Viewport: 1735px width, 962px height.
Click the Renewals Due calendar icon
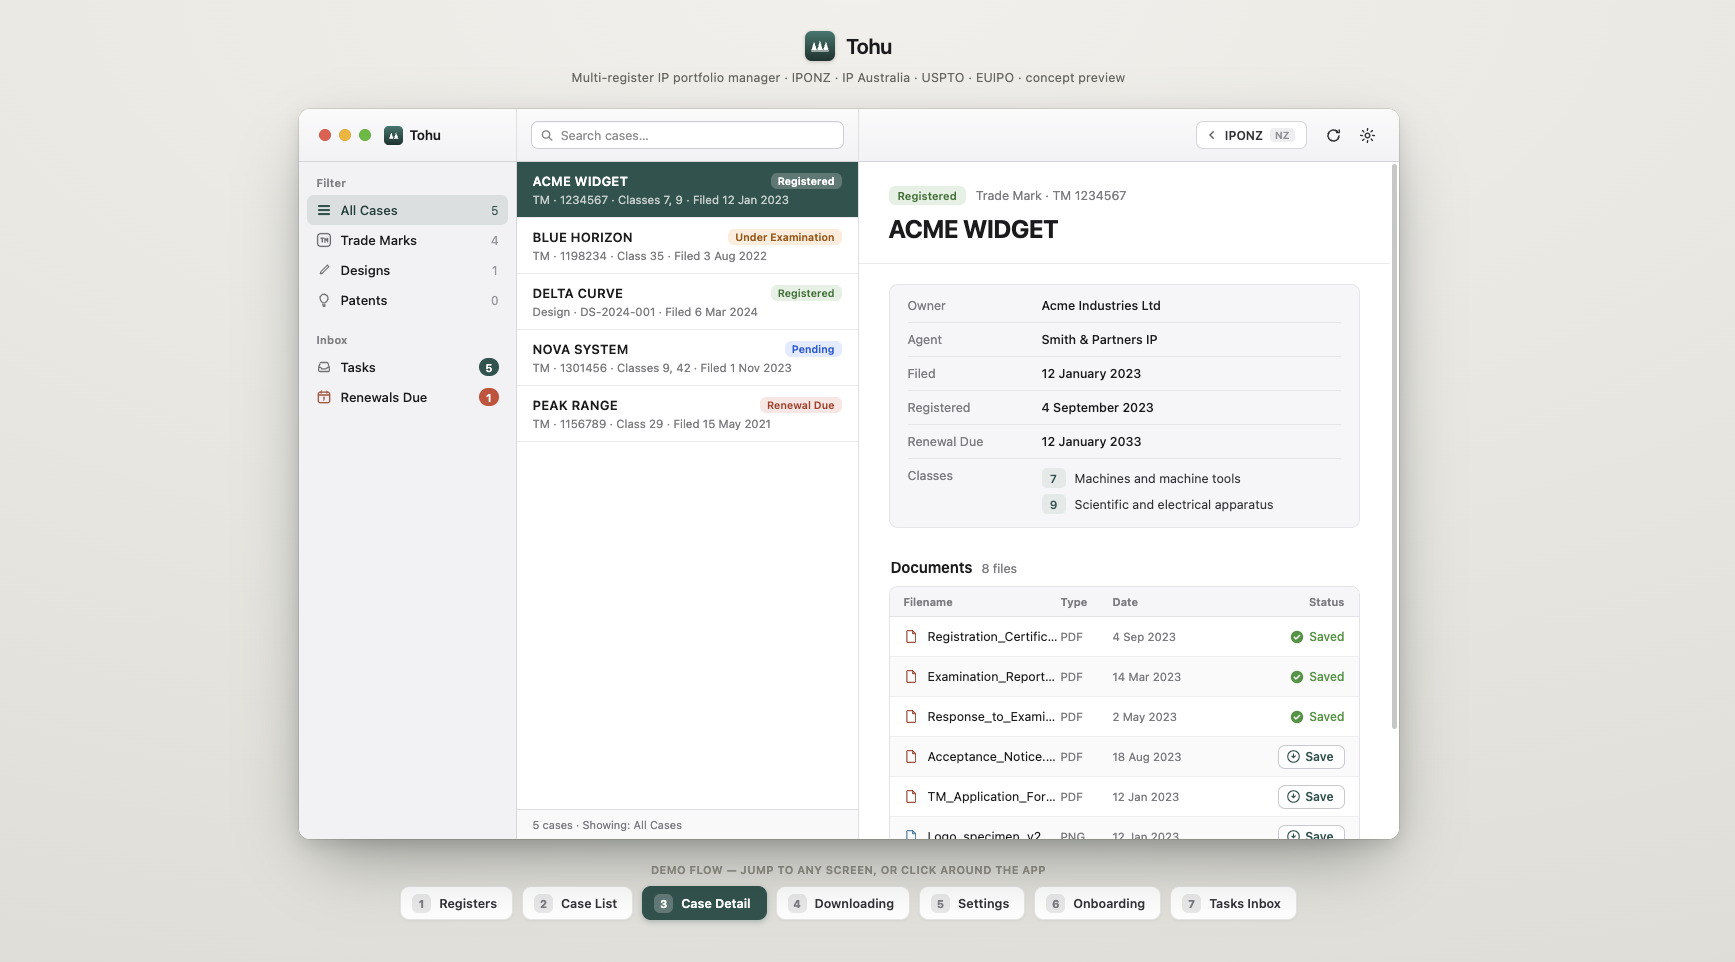pyautogui.click(x=324, y=398)
